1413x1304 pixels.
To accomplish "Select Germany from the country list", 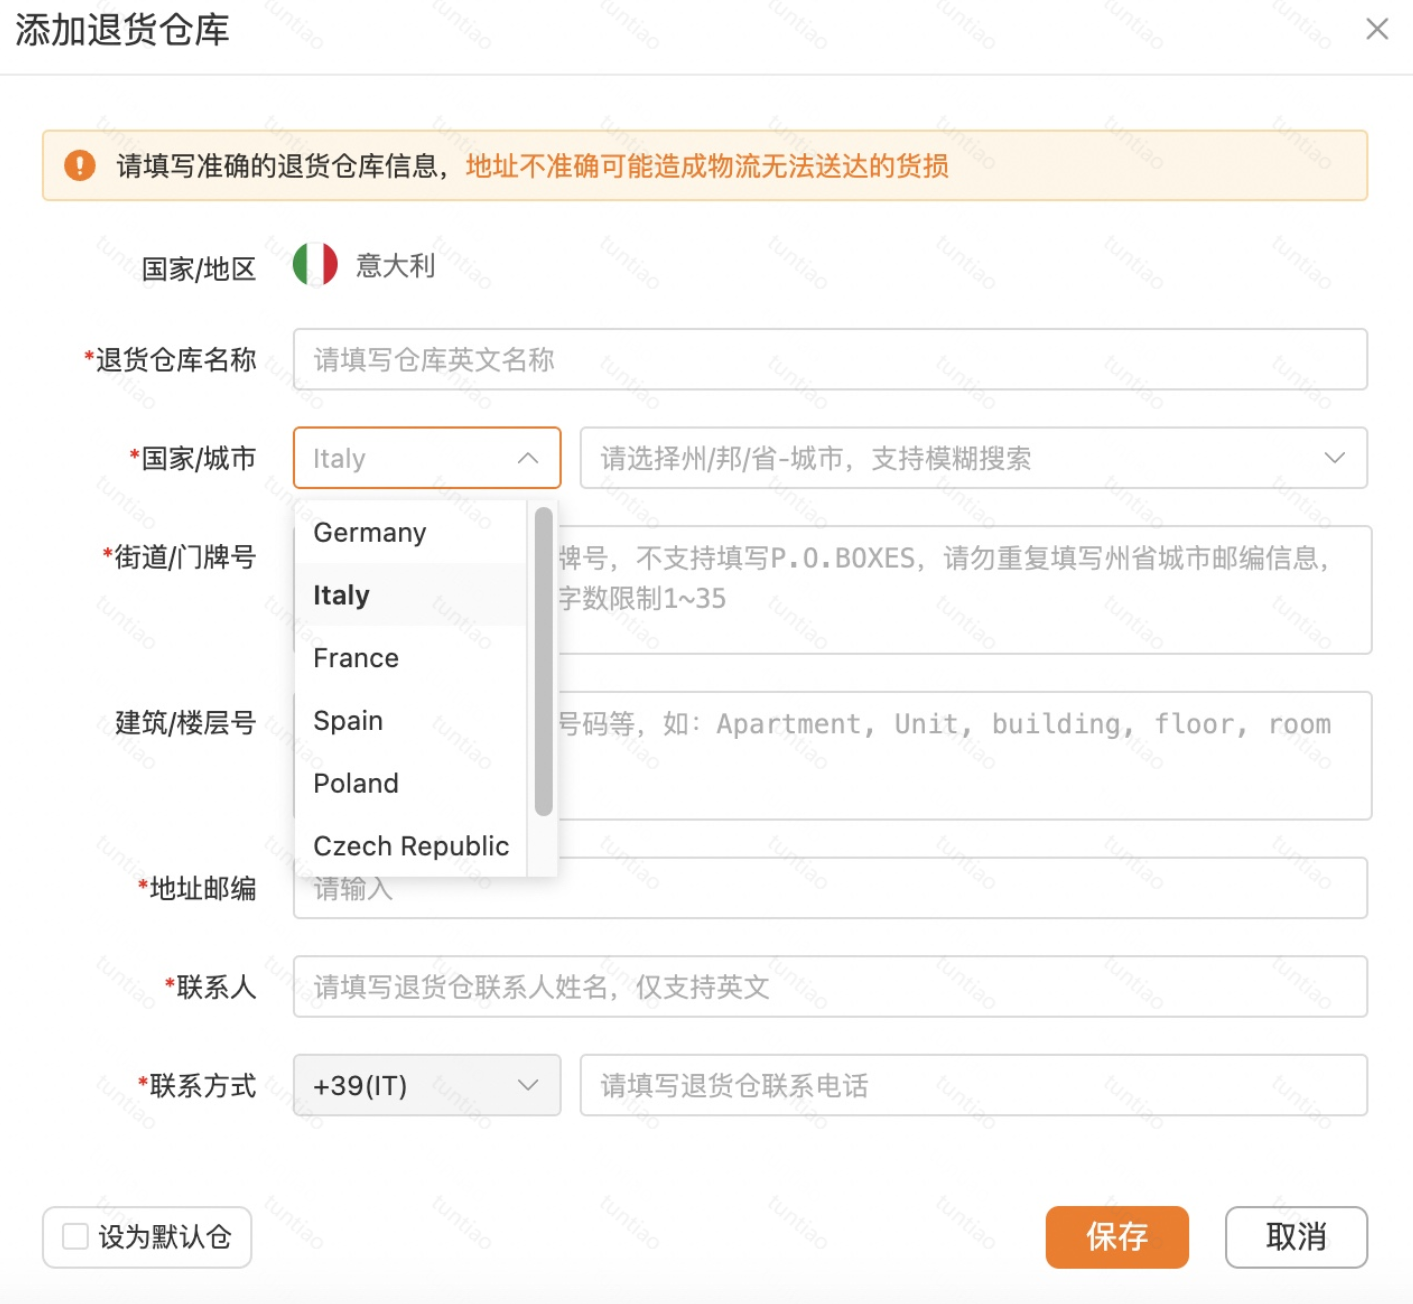I will click(x=369, y=532).
